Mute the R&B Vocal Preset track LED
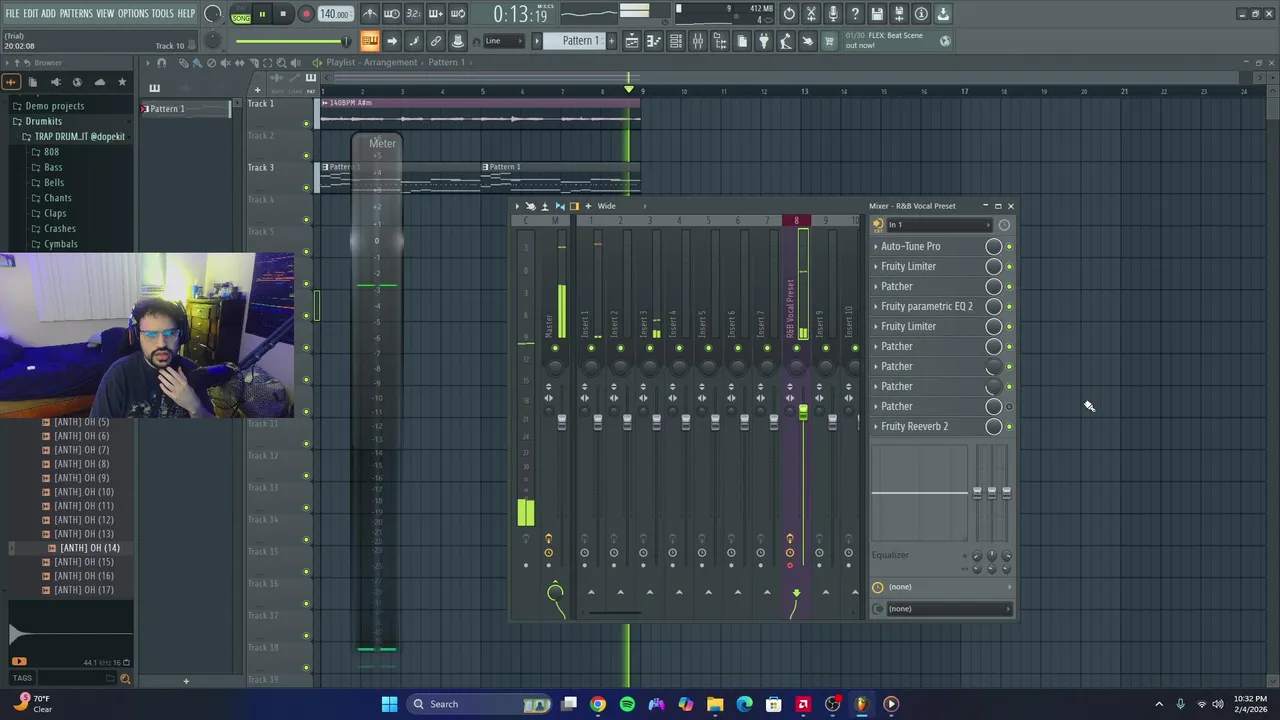Image resolution: width=1280 pixels, height=720 pixels. click(x=796, y=348)
